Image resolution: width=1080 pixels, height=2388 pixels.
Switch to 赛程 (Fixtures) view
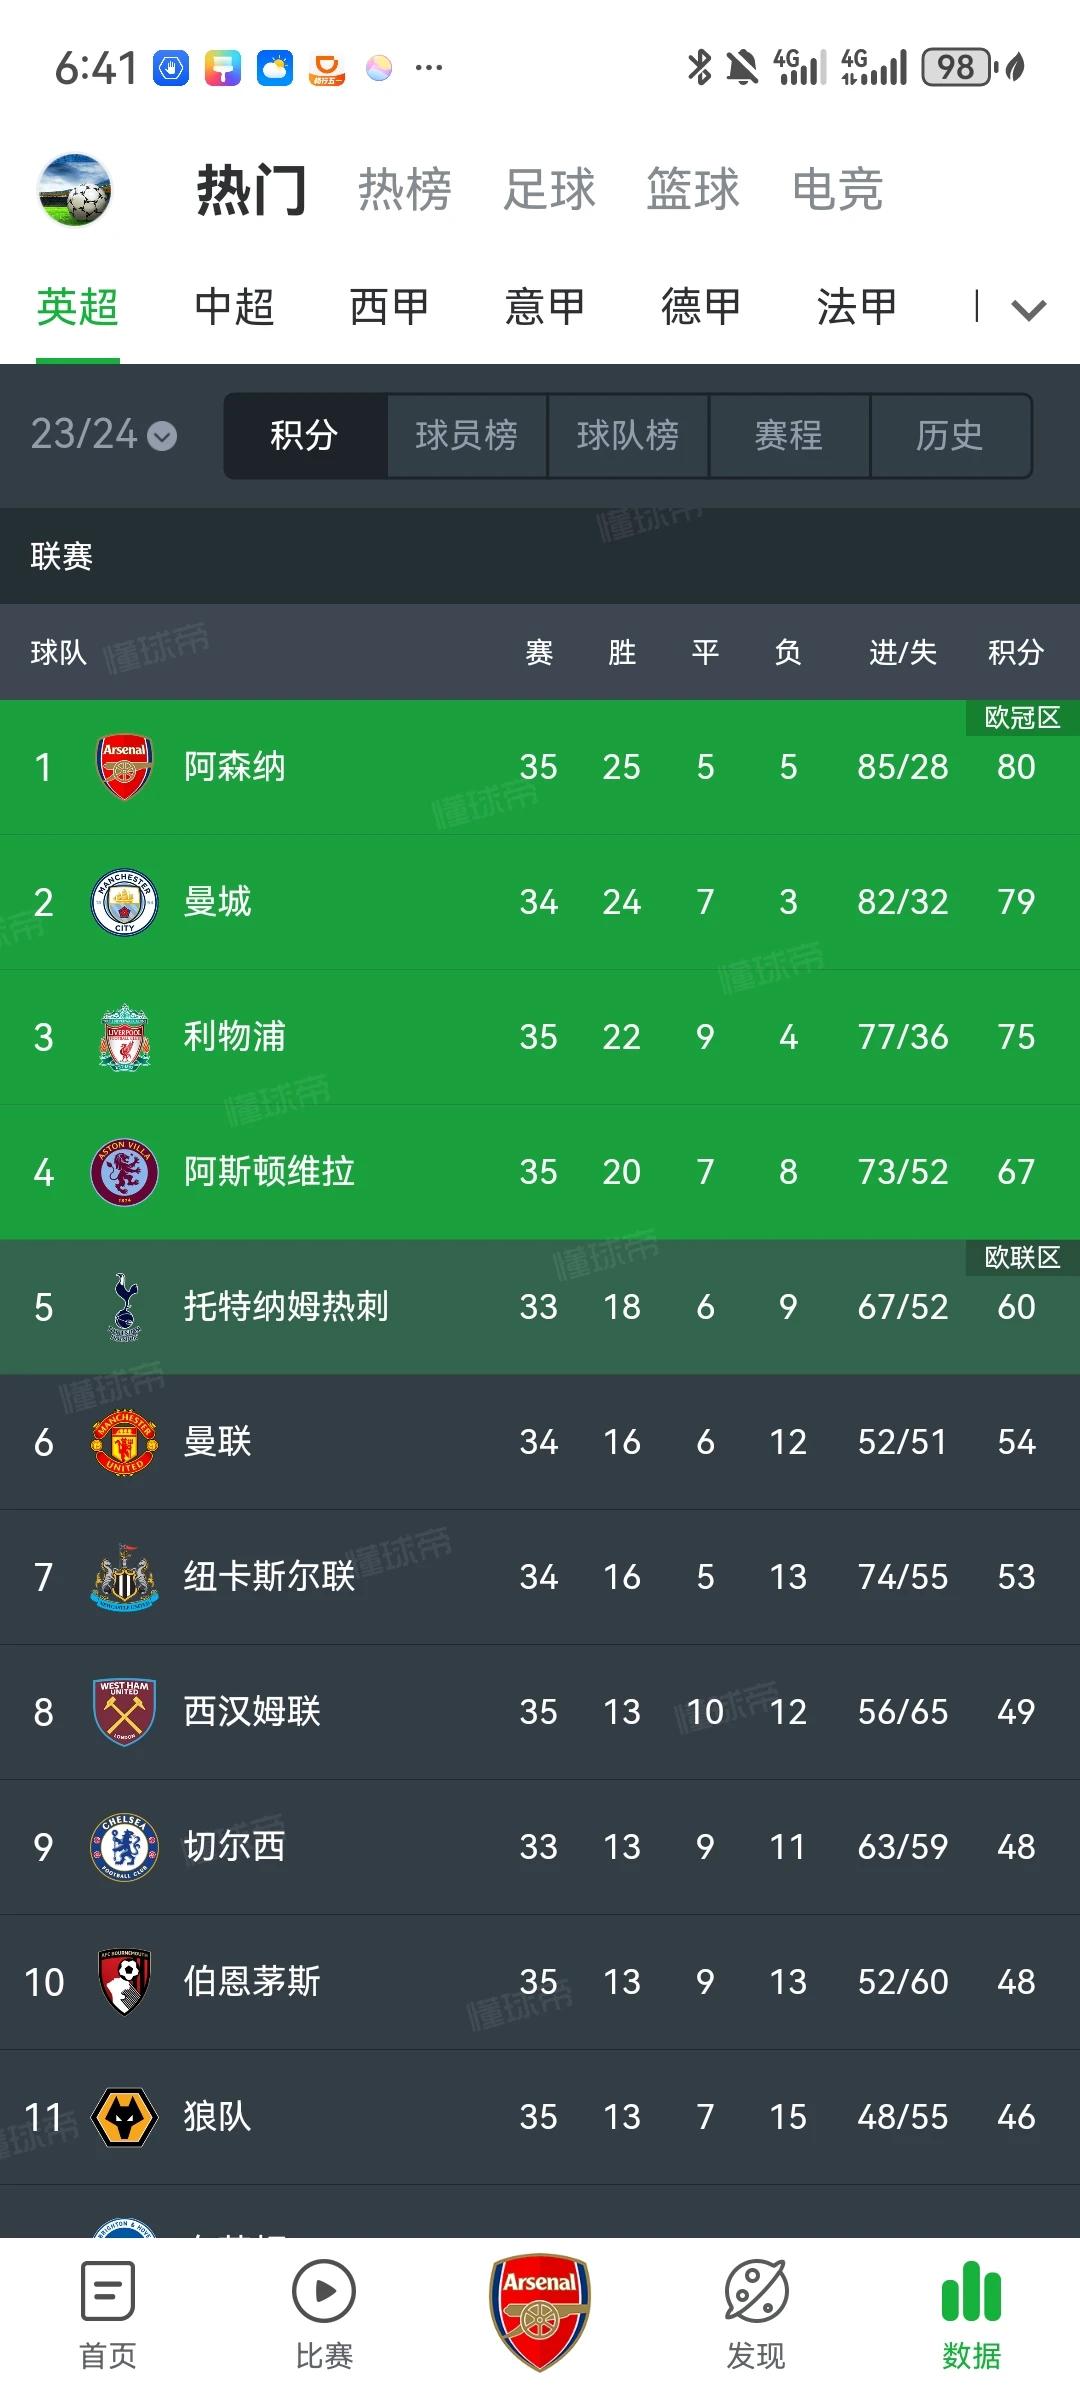[789, 435]
